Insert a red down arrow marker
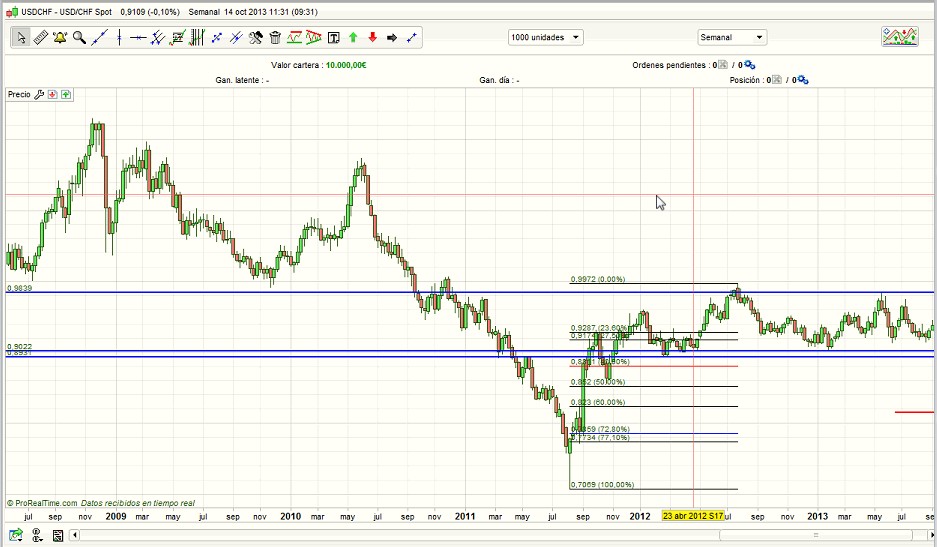 coord(372,38)
